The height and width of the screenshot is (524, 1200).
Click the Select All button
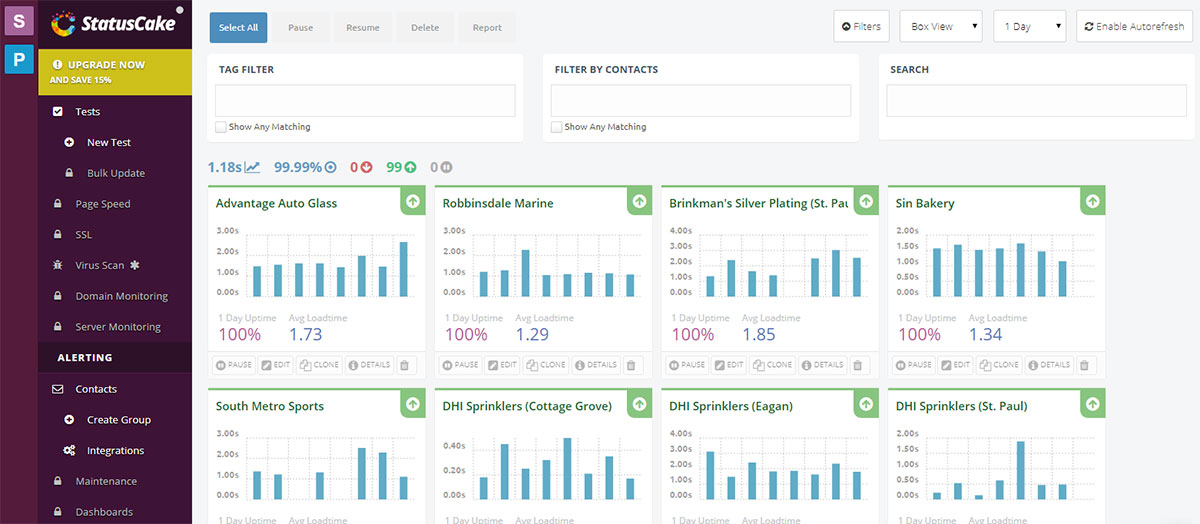[x=238, y=27]
